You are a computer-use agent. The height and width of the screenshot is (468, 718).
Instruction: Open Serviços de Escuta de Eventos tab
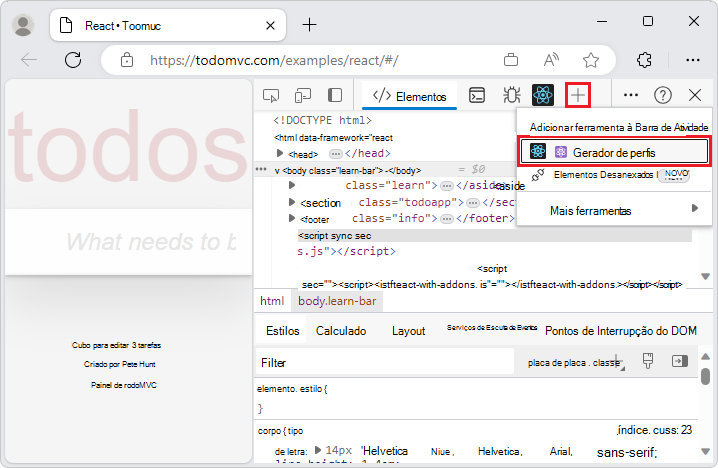pyautogui.click(x=492, y=328)
